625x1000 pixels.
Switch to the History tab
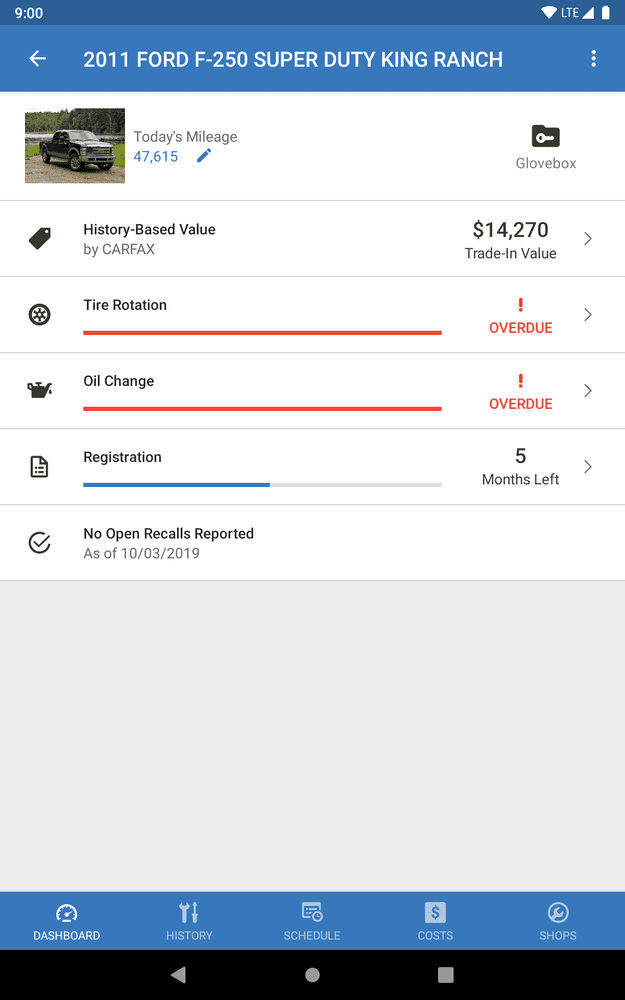click(x=188, y=920)
